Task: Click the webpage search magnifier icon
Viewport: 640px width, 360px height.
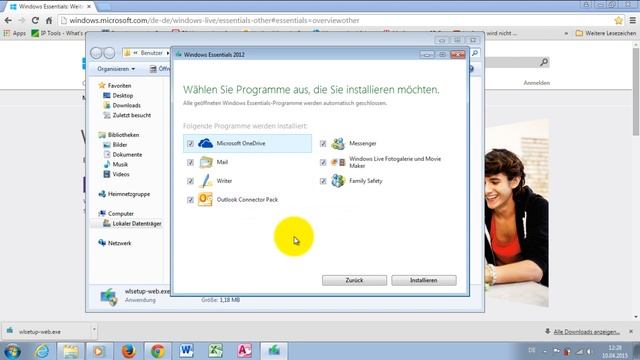Action: tap(544, 62)
